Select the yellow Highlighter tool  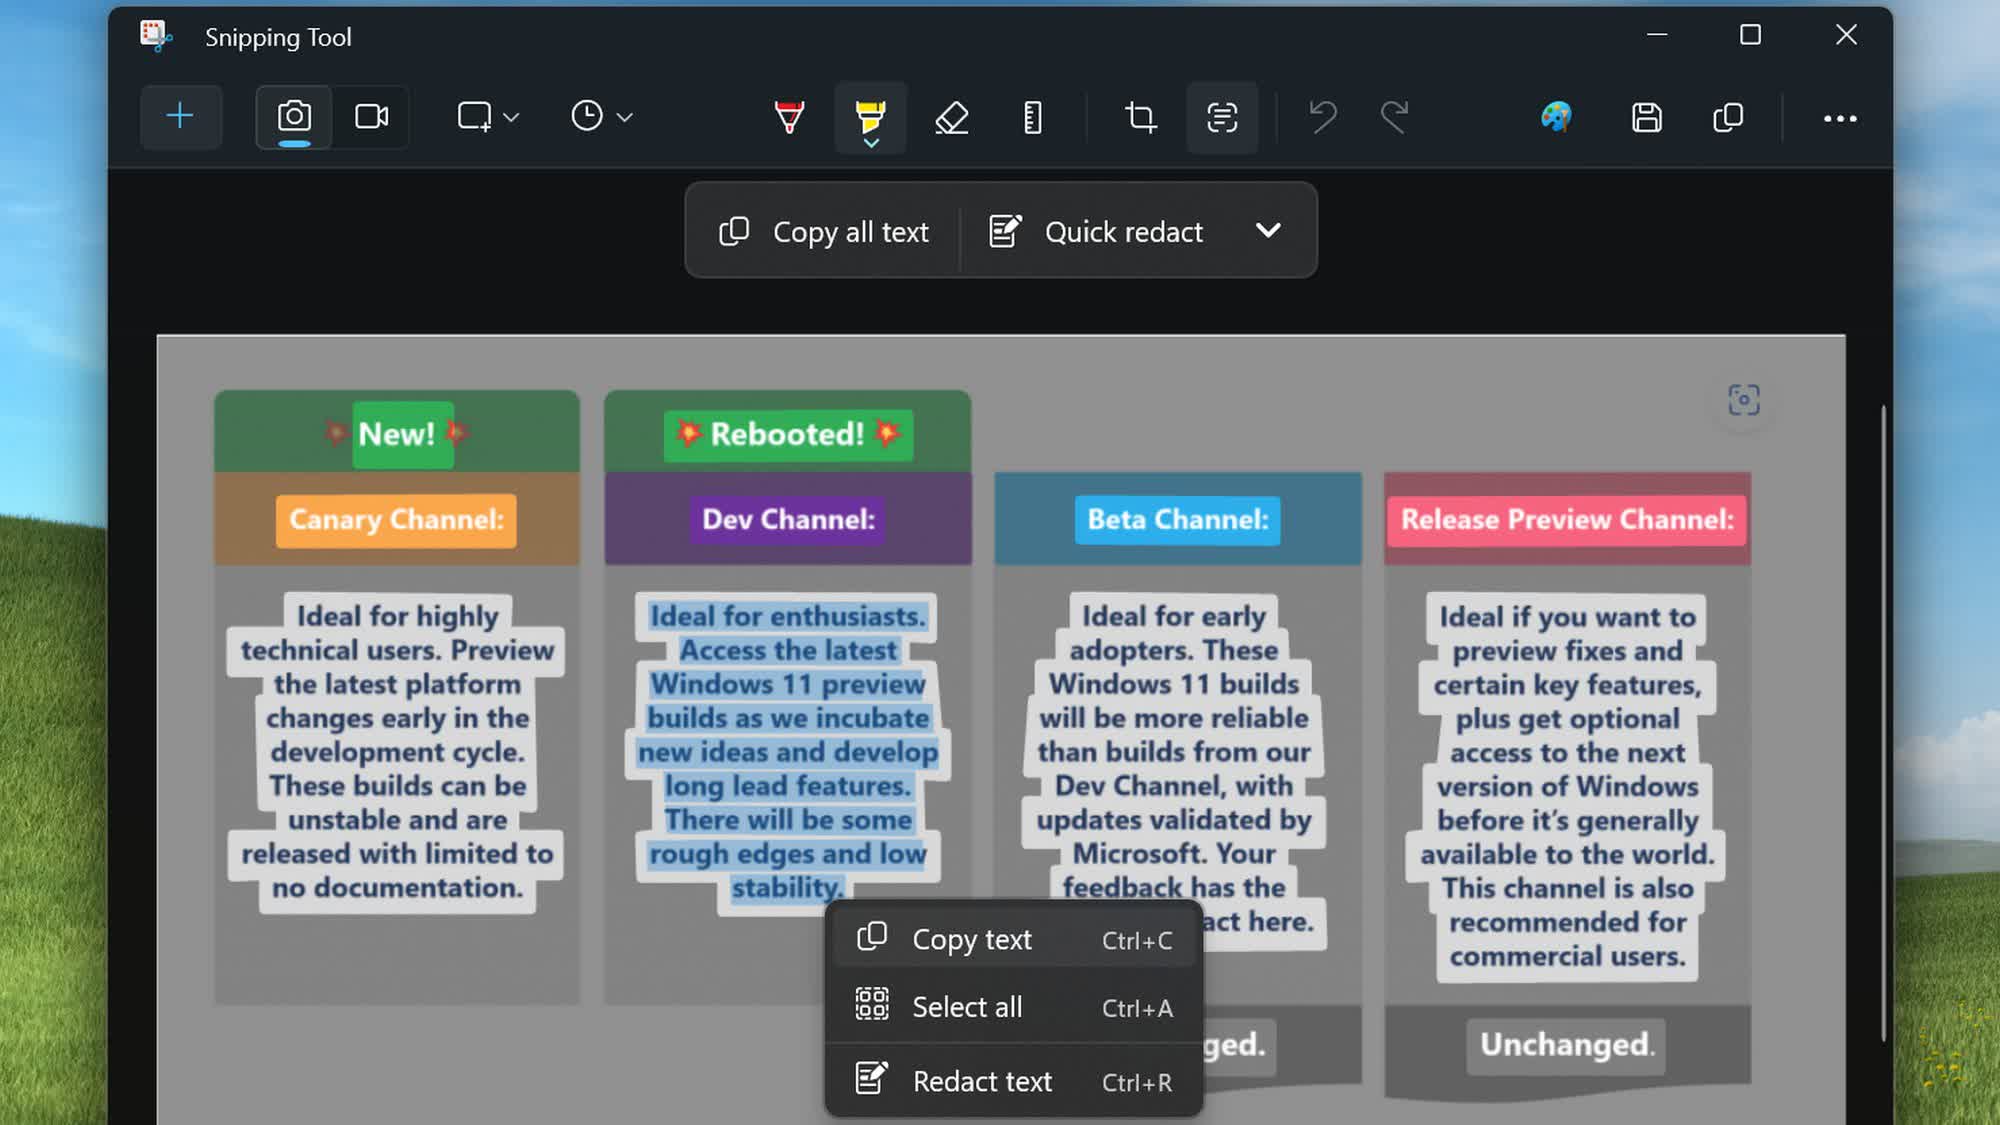871,113
